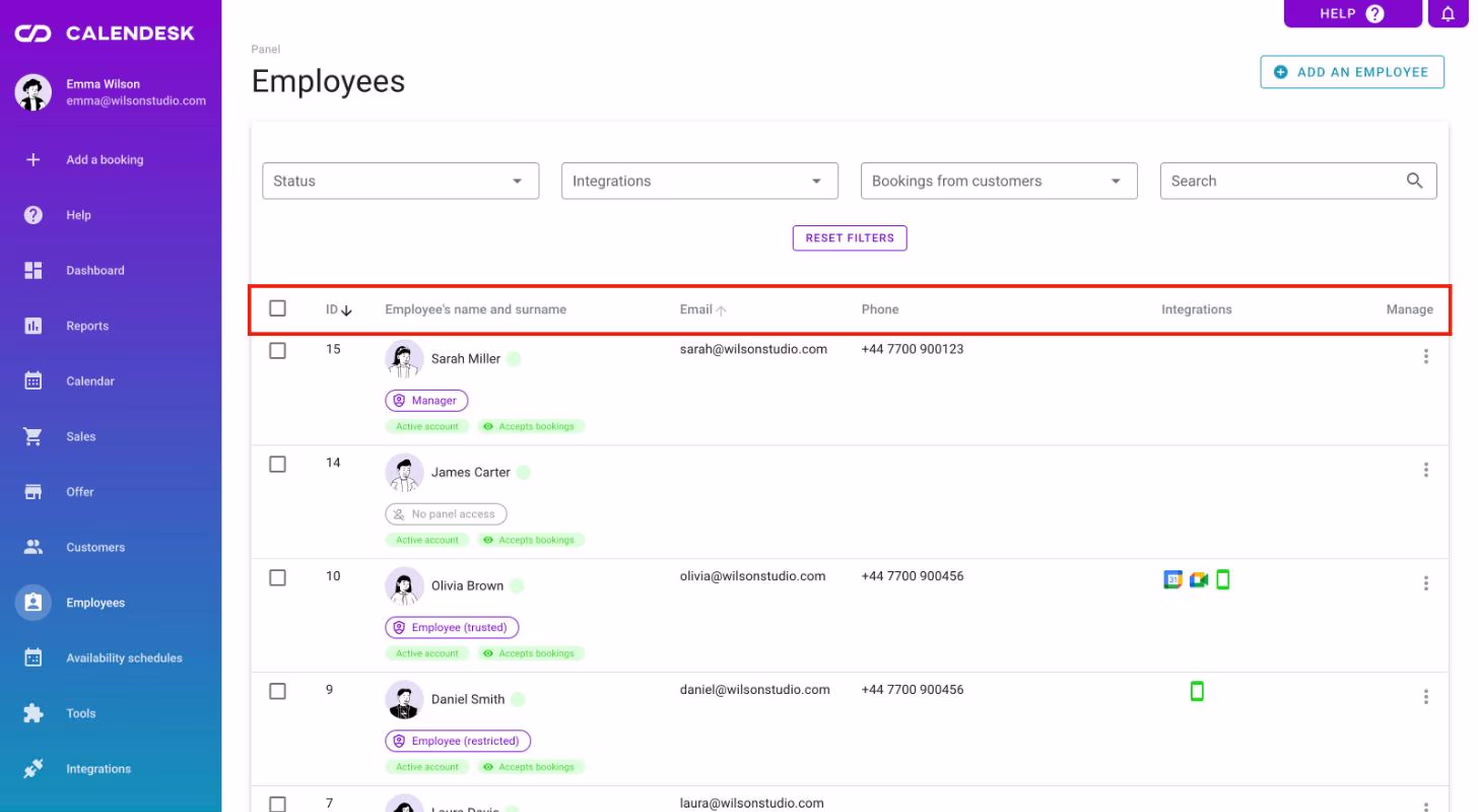
Task: Open three-dot menu for Olivia Brown
Action: (x=1426, y=584)
